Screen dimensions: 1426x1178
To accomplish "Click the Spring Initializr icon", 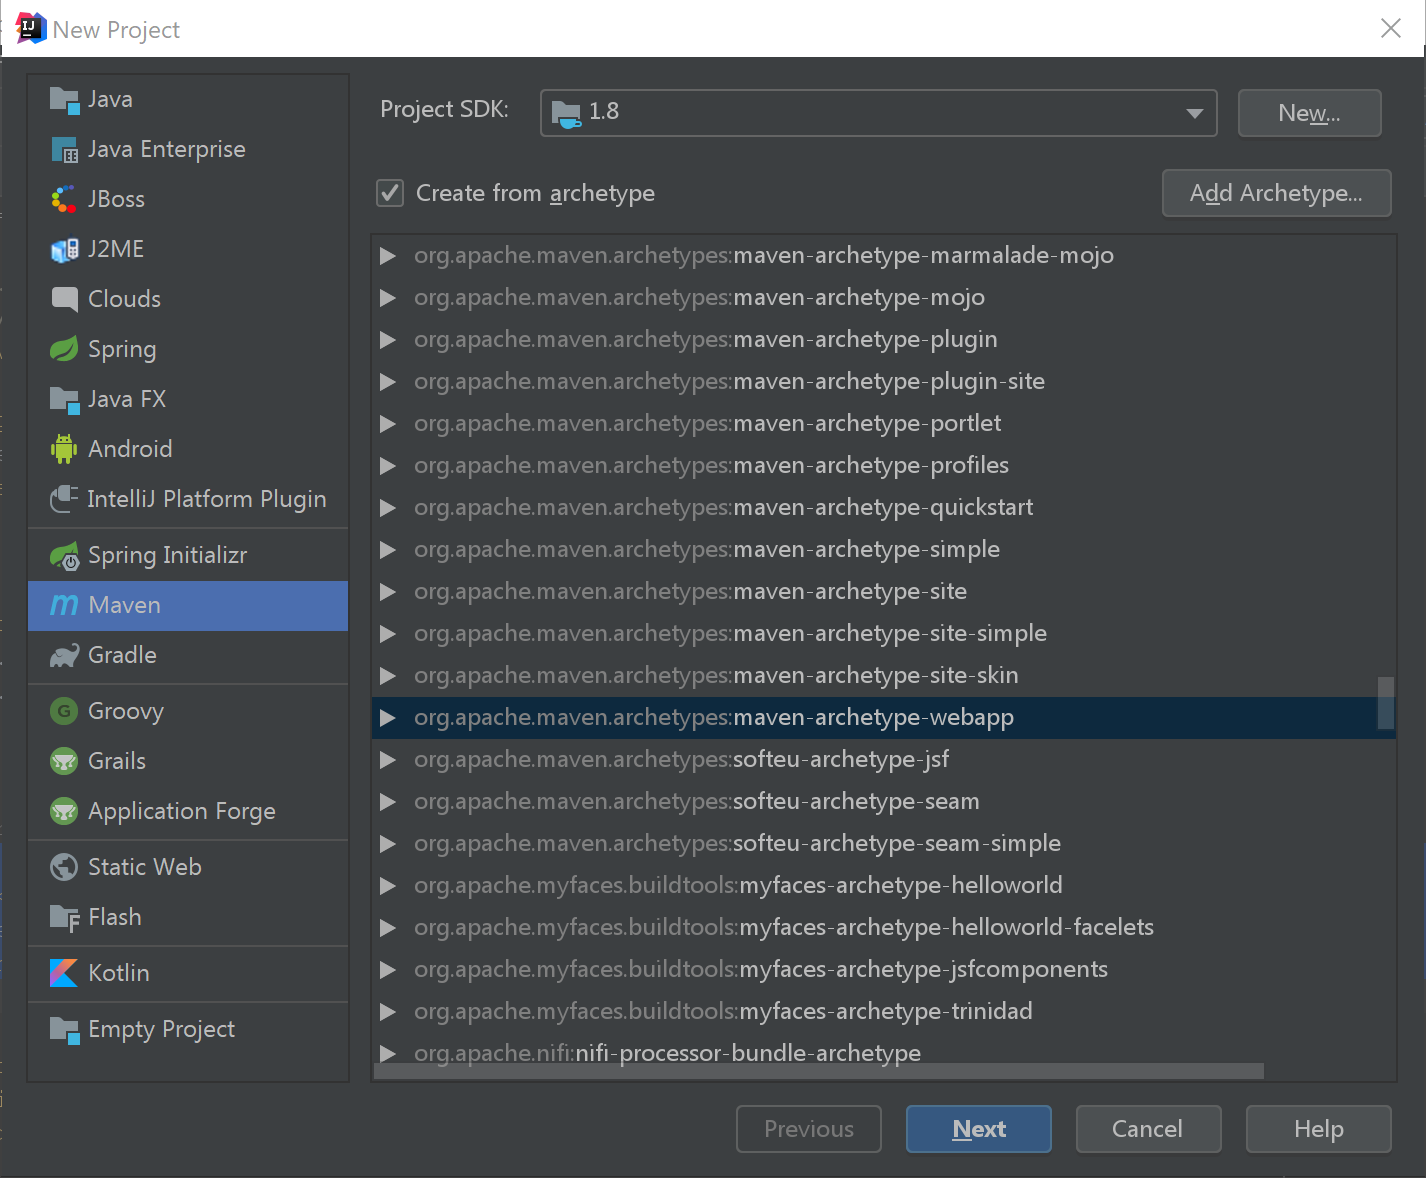I will pos(64,555).
